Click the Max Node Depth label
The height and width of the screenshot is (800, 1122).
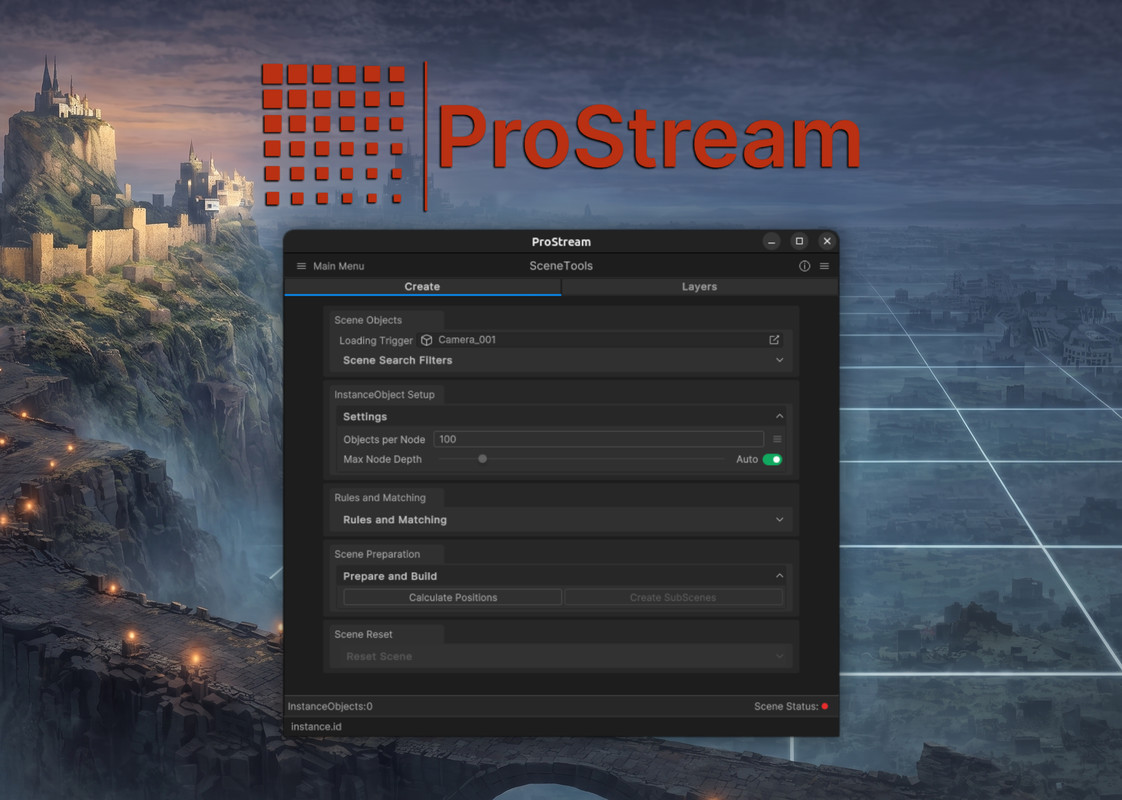[383, 459]
